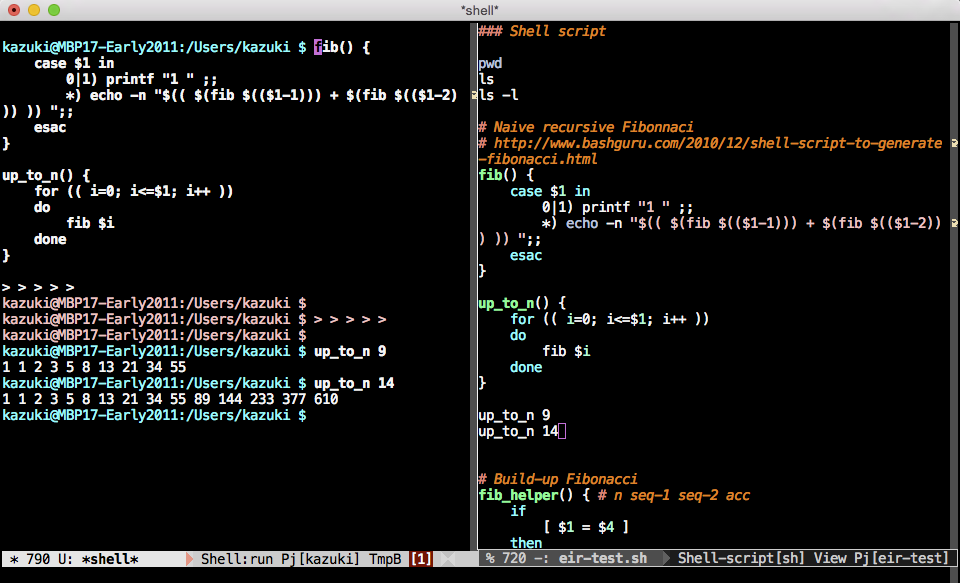The height and width of the screenshot is (583, 960).
Task: Click 'up_to_n 9' line in eir-test.sh
Action: point(514,415)
